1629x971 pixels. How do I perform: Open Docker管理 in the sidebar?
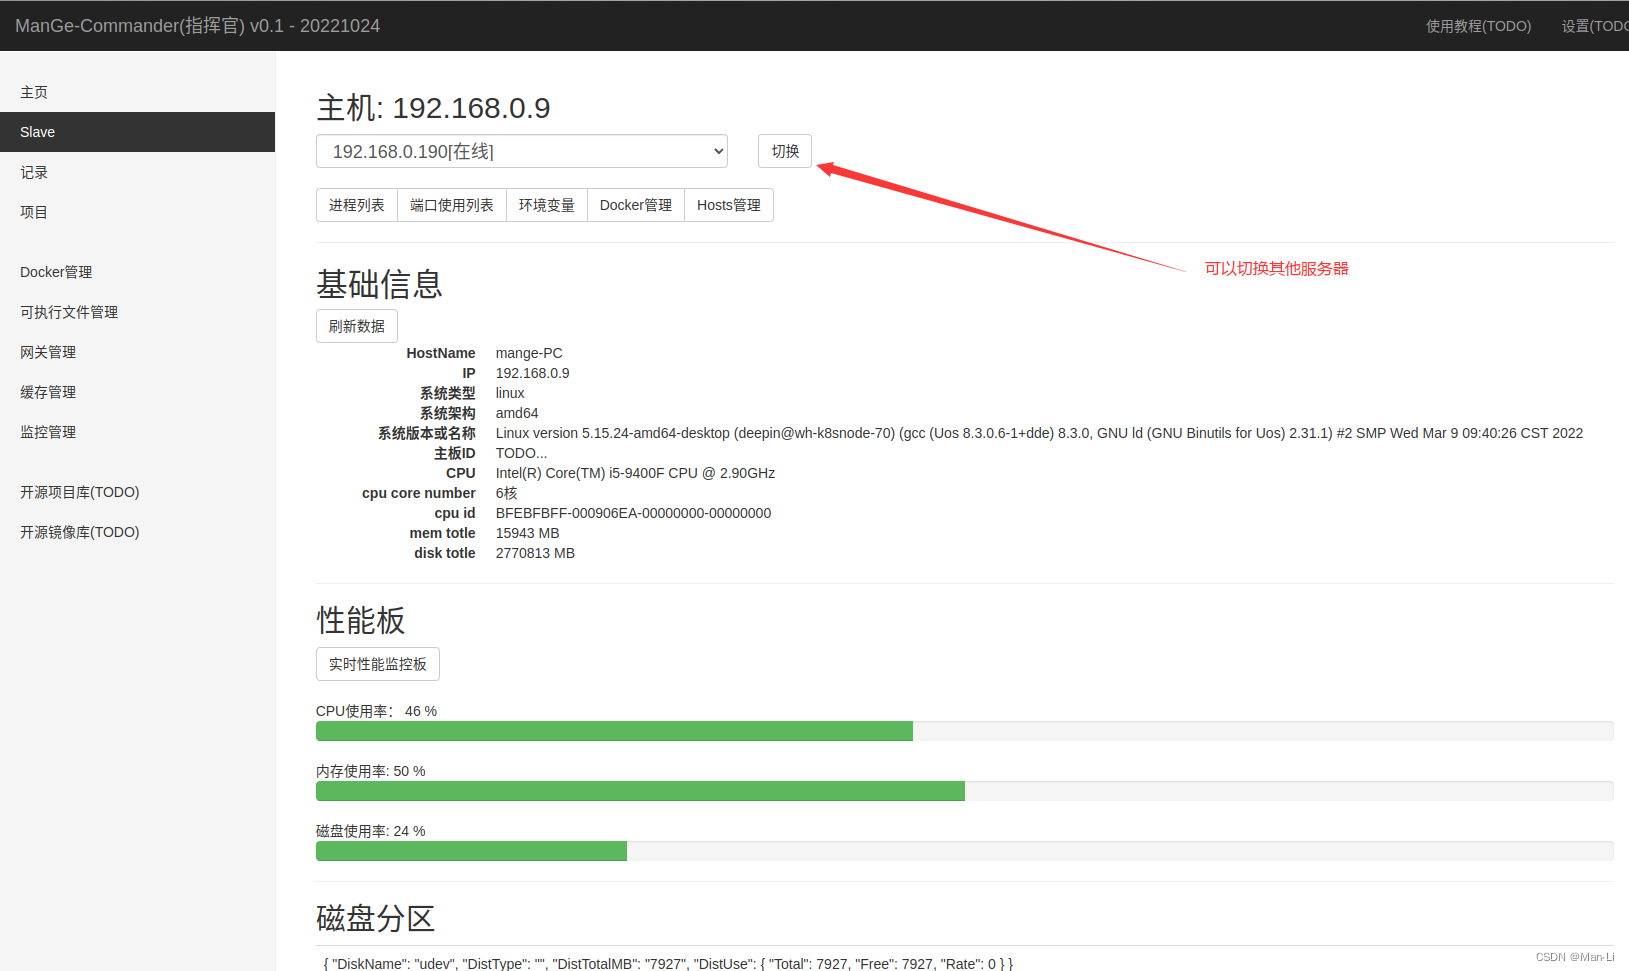55,271
